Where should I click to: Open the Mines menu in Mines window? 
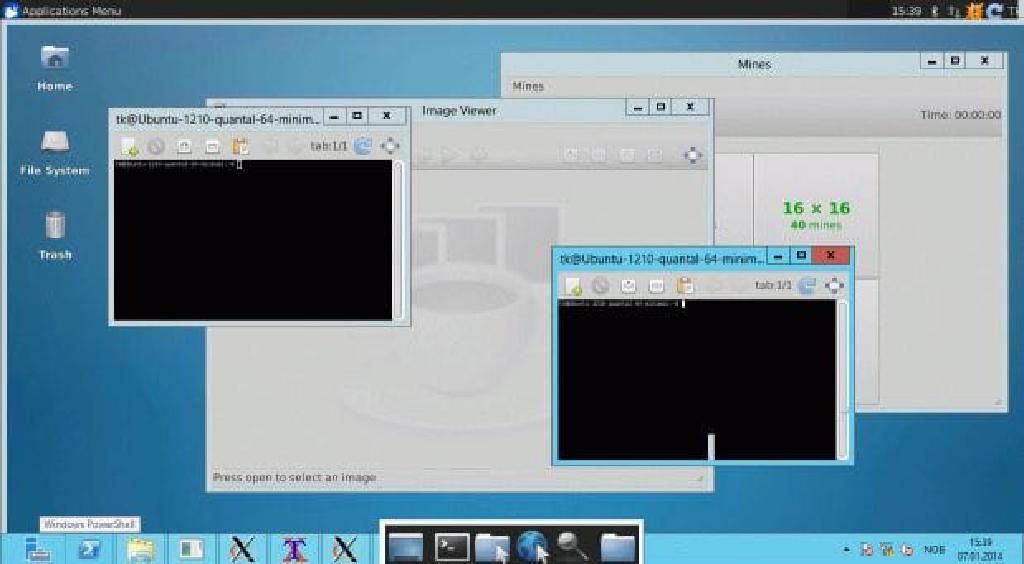[x=528, y=86]
